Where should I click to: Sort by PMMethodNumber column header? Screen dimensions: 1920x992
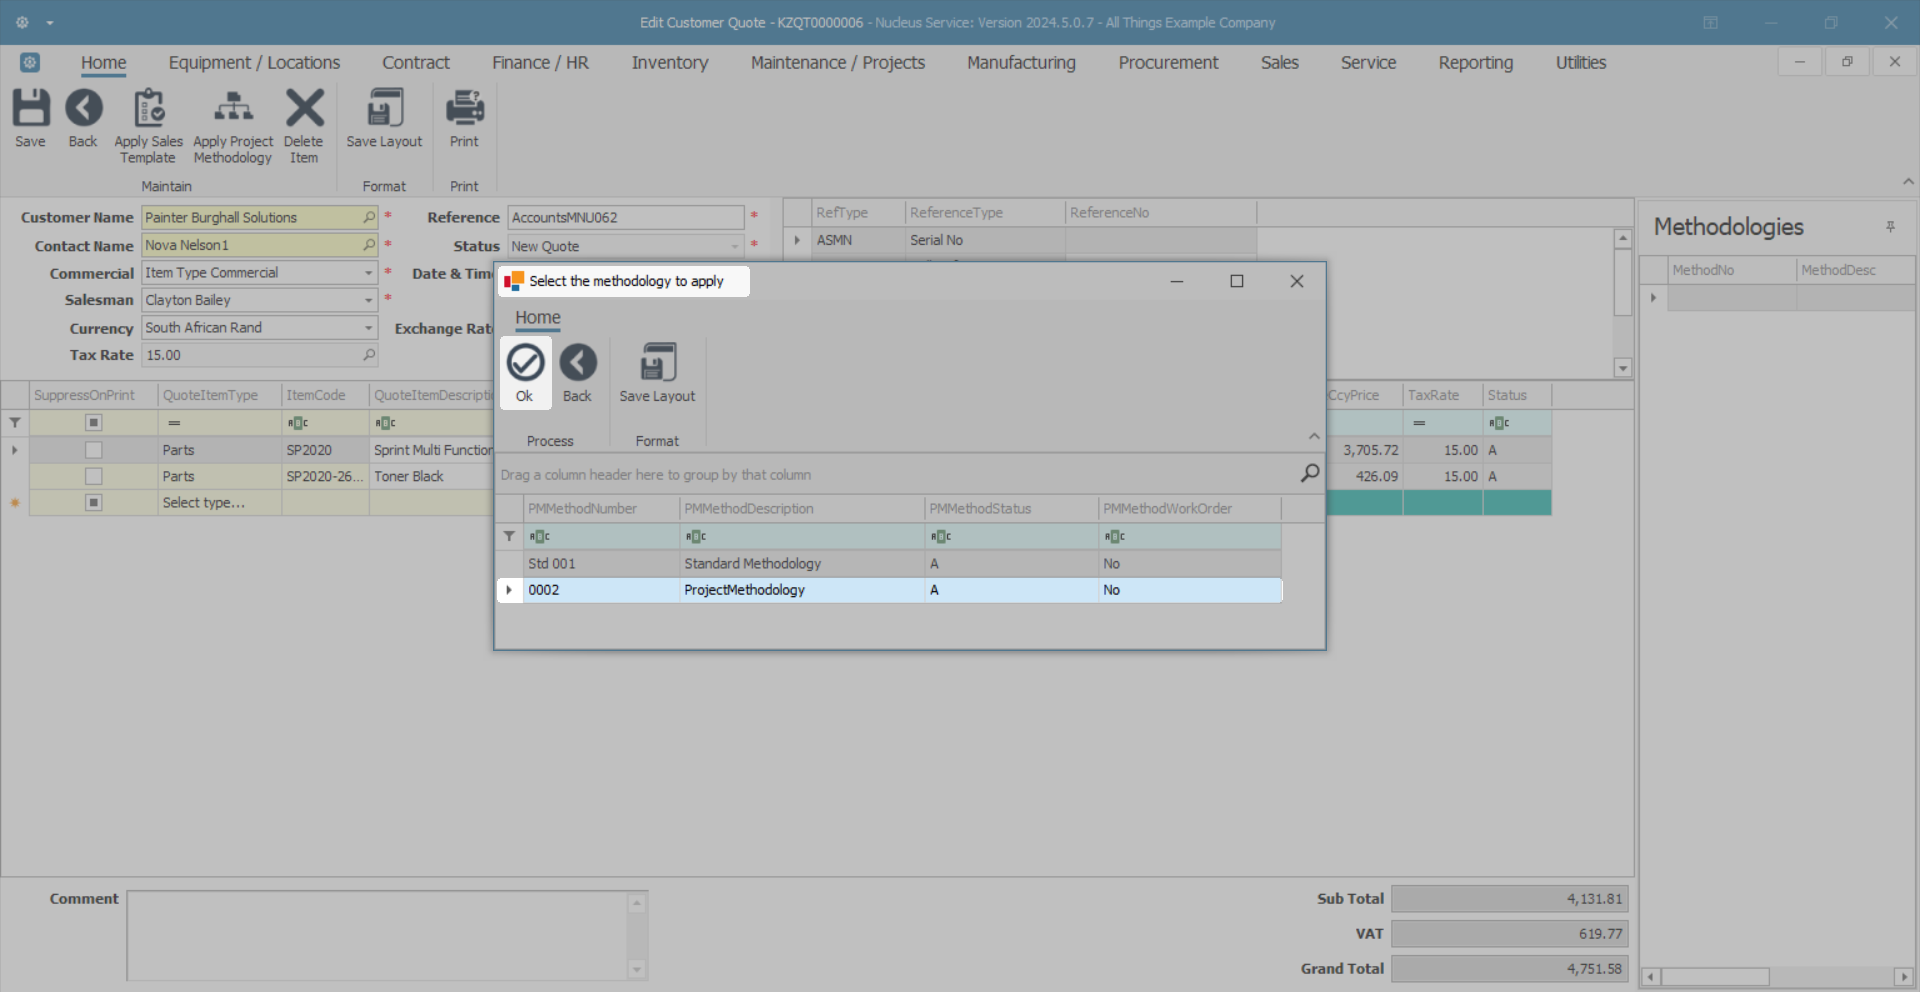(602, 508)
